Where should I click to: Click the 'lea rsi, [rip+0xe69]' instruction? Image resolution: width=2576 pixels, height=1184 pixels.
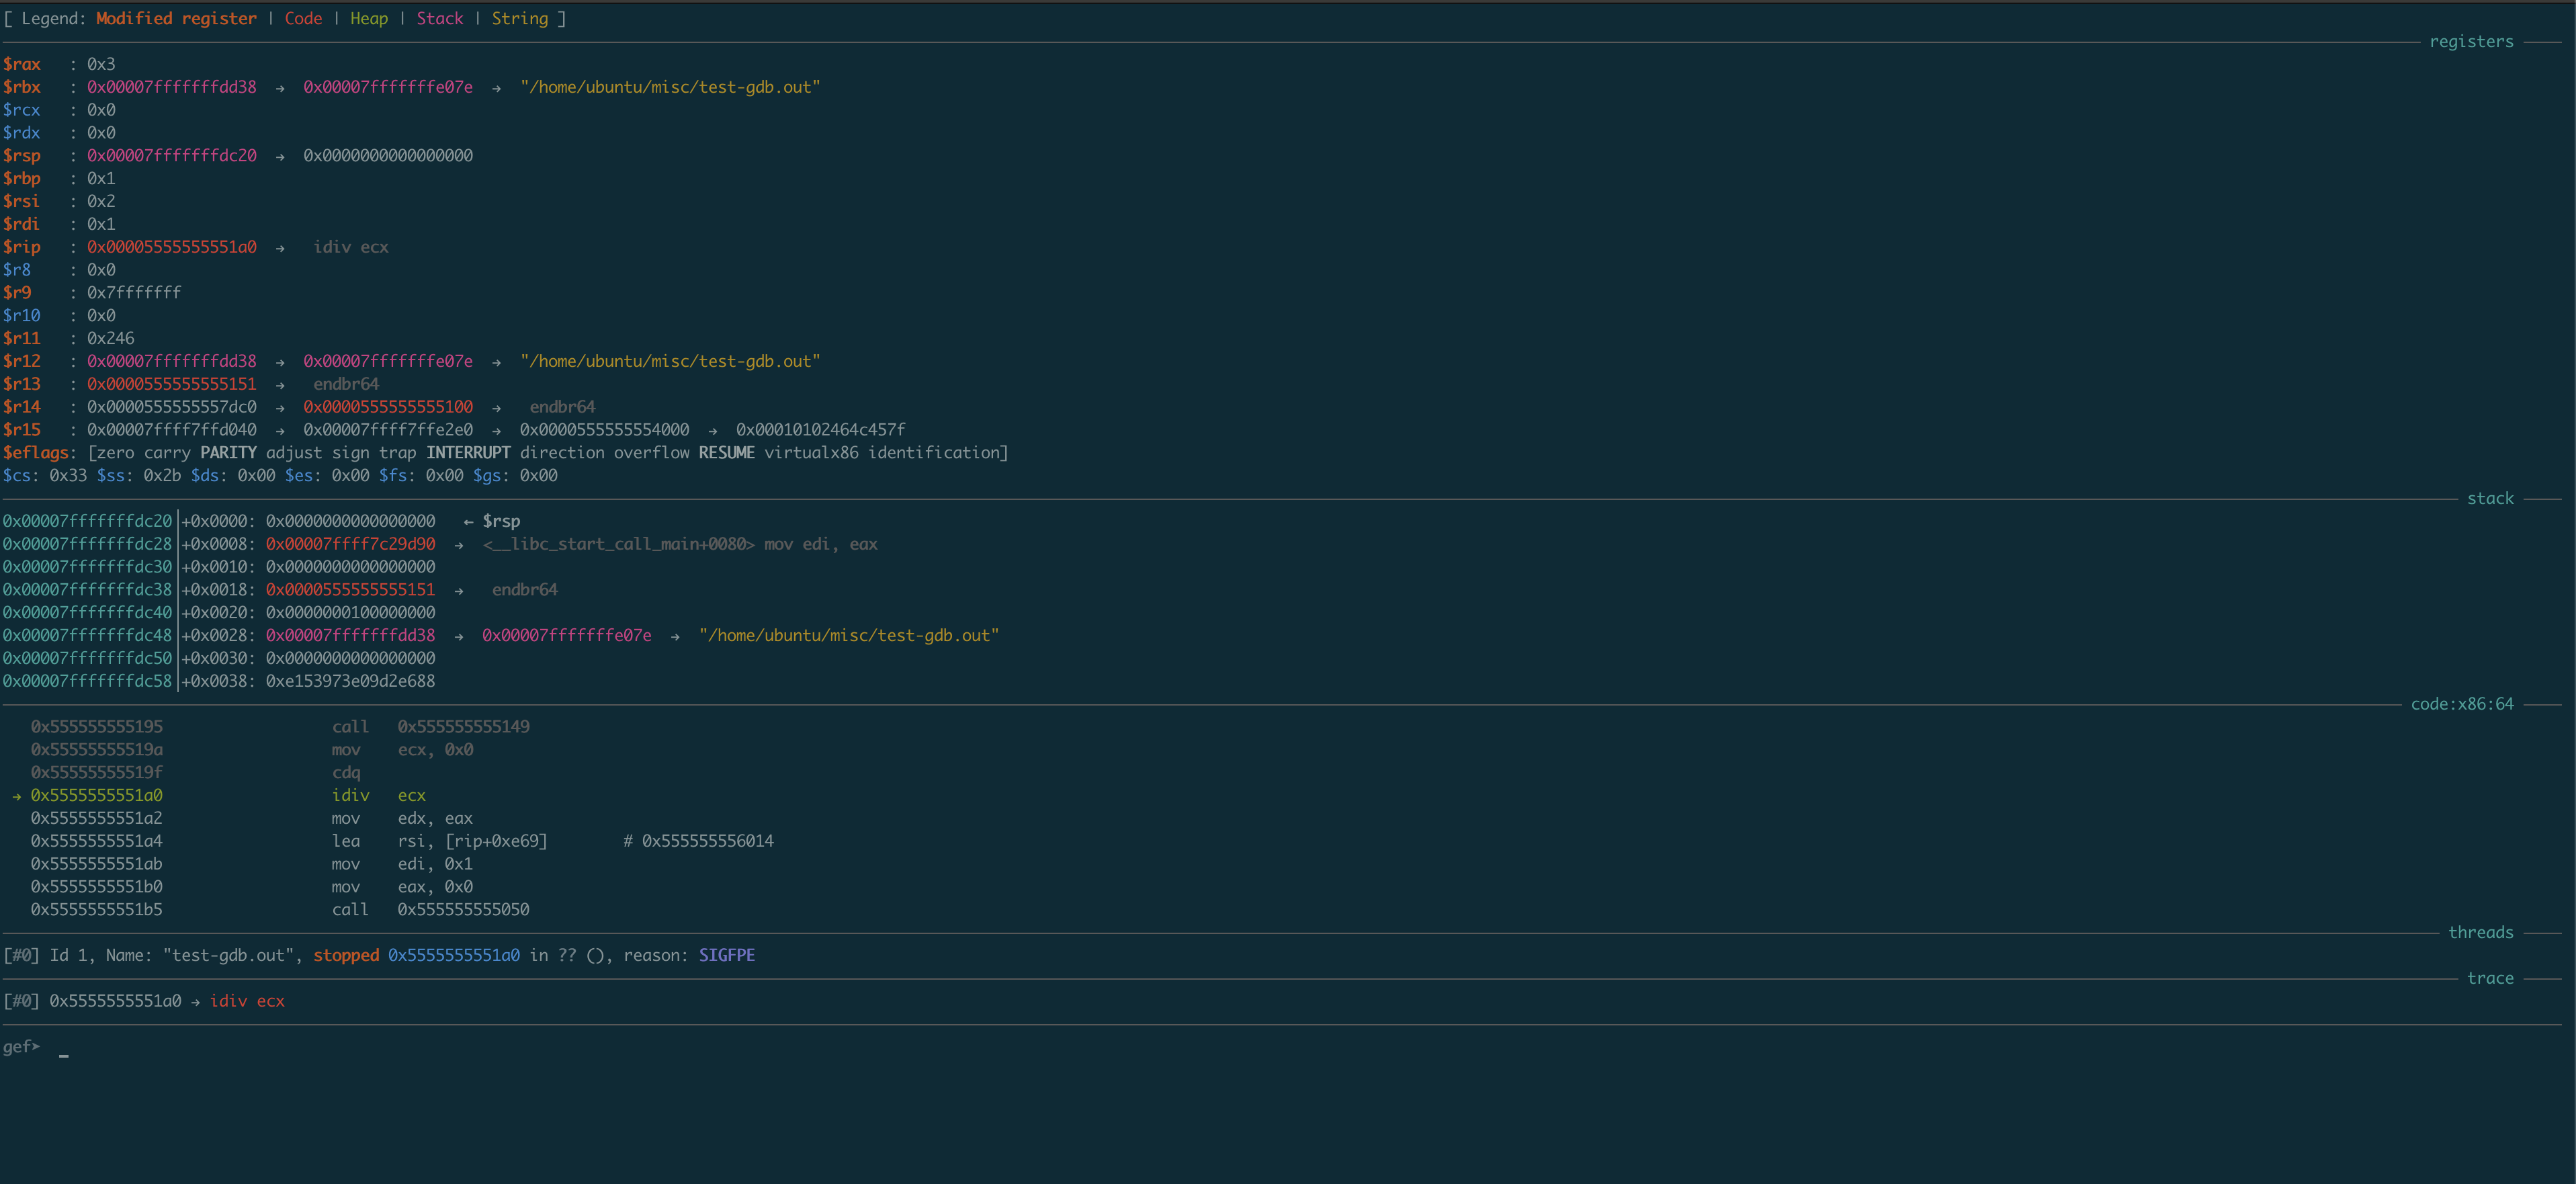click(x=440, y=841)
